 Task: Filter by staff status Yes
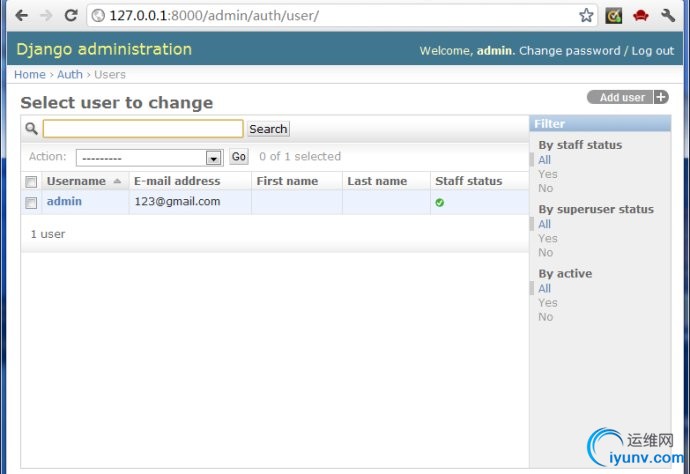pos(548,174)
